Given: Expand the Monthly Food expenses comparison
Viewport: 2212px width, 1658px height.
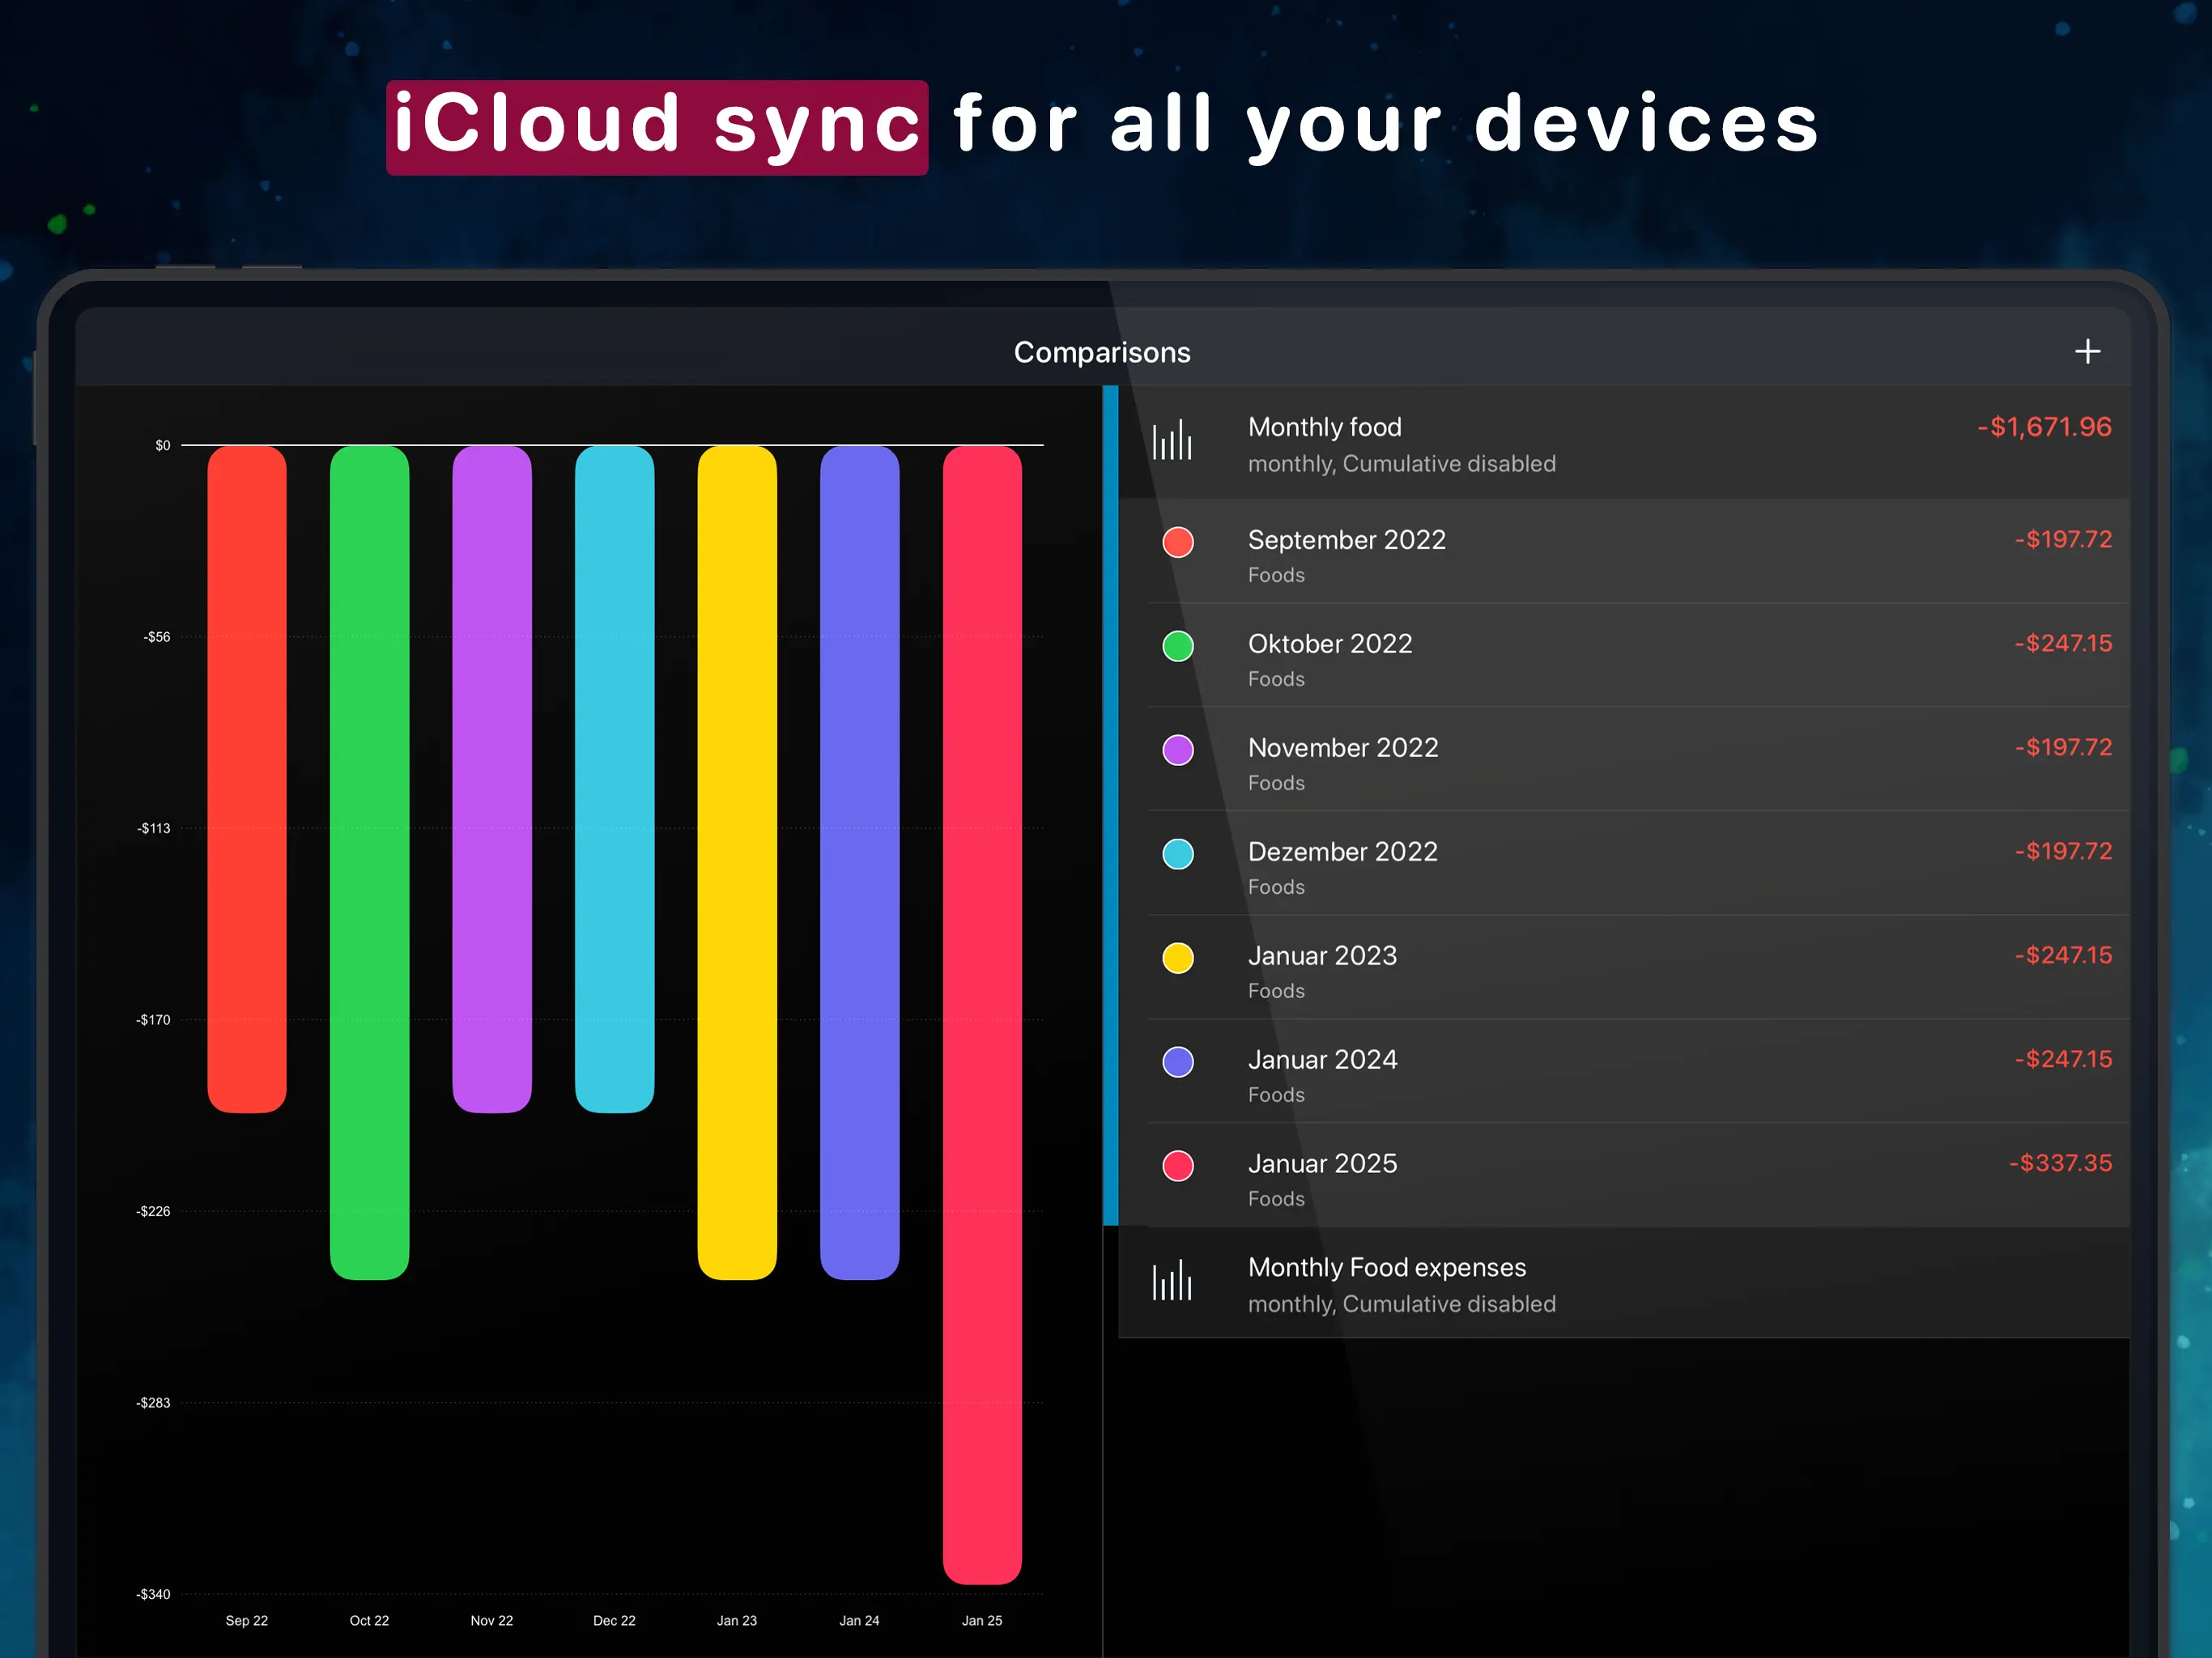Looking at the screenshot, I should tap(1400, 1284).
